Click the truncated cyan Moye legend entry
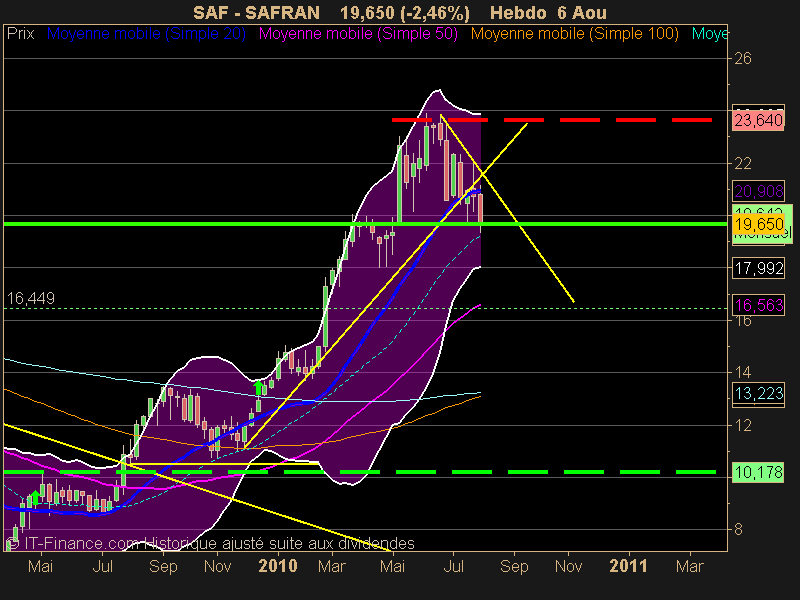 coord(709,34)
